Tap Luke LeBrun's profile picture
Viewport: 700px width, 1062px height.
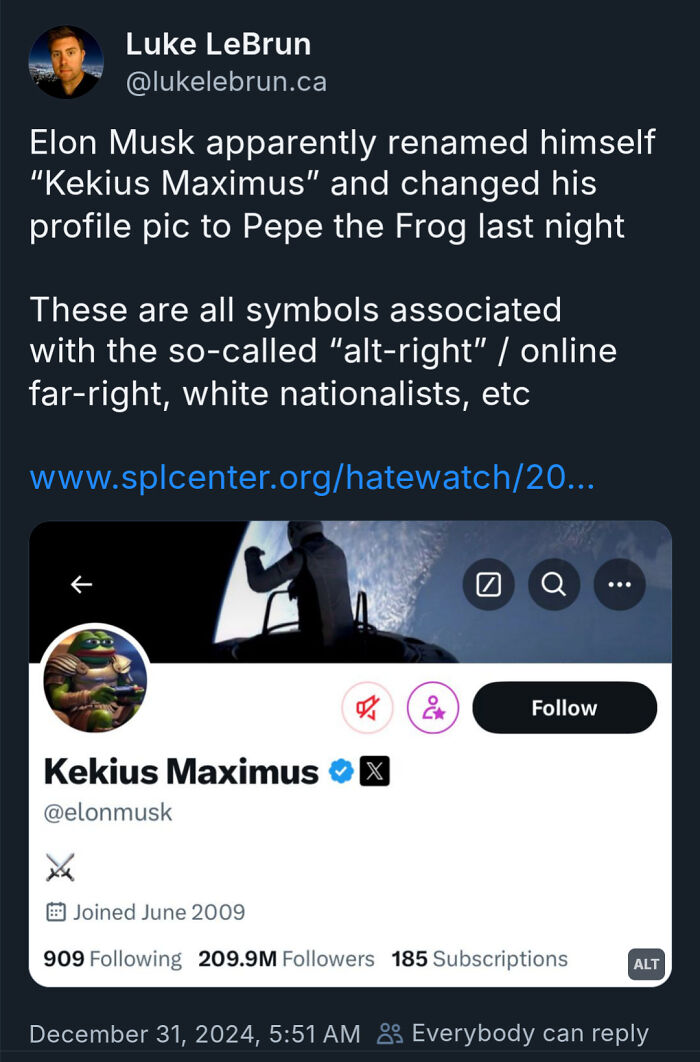coord(65,62)
